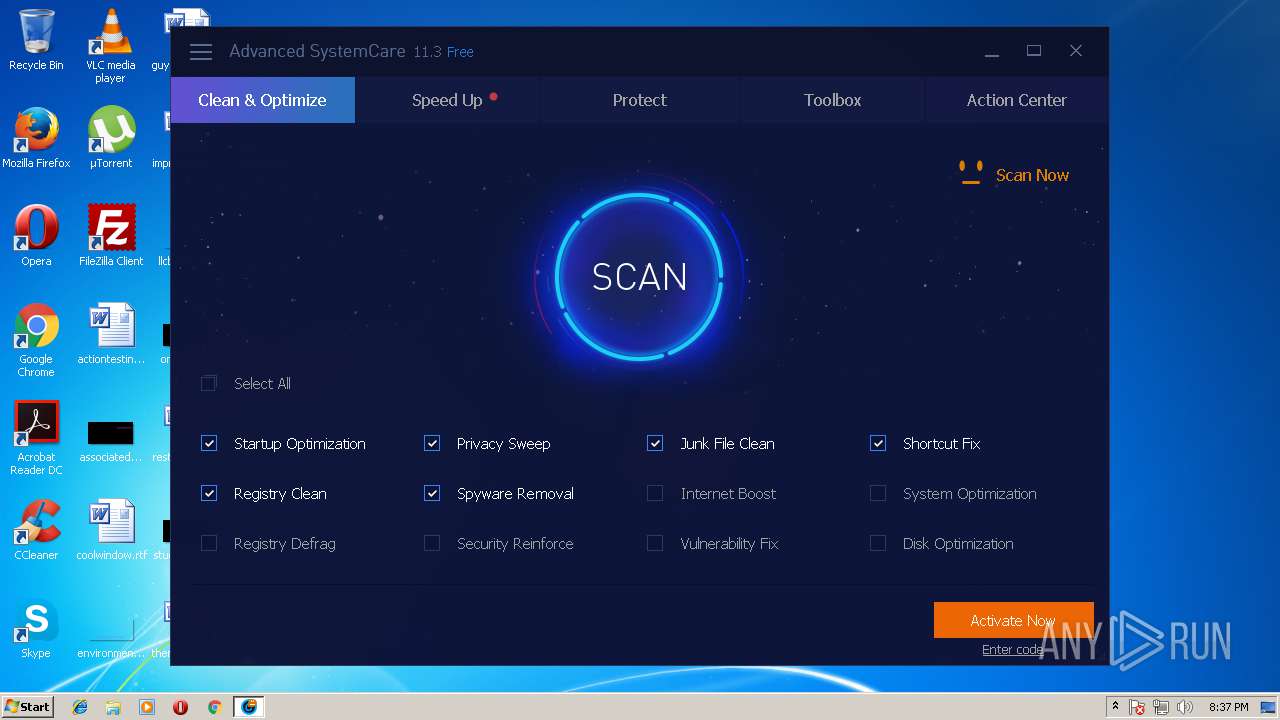The width and height of the screenshot is (1280, 720).
Task: Click the 8:37 PM system clock
Action: click(1229, 707)
